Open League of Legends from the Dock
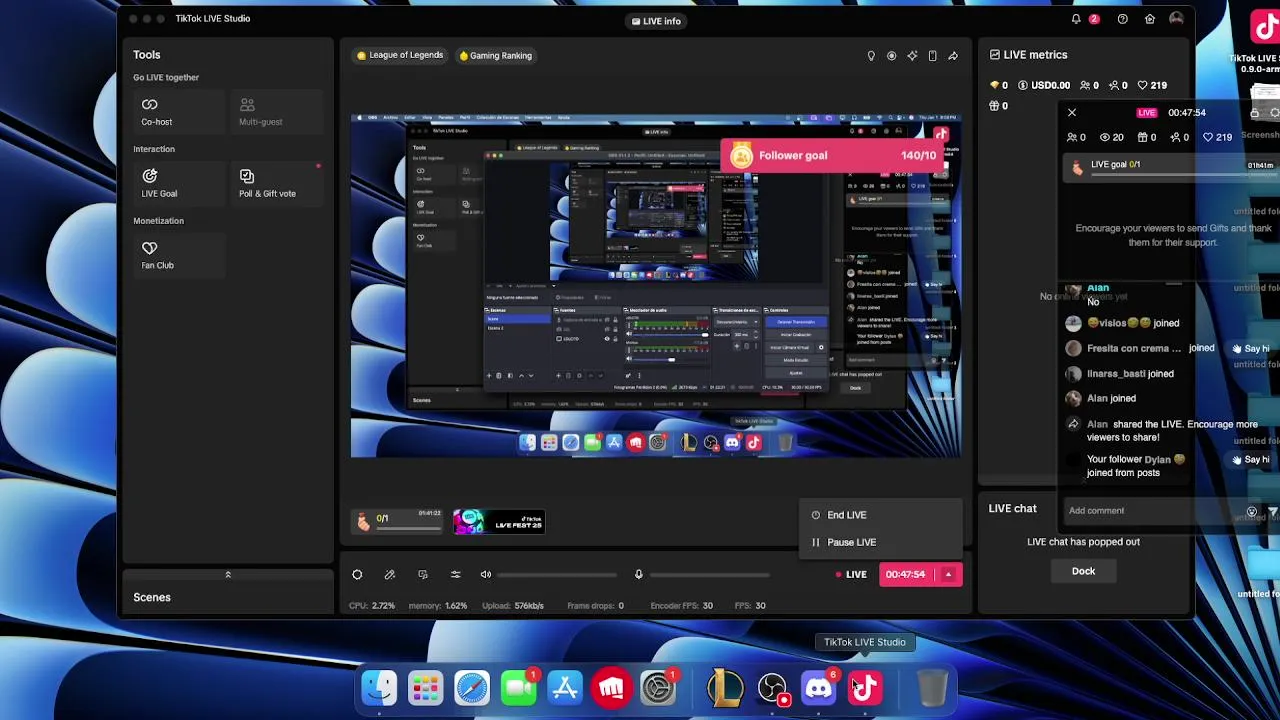This screenshot has width=1280, height=720. pyautogui.click(x=726, y=687)
